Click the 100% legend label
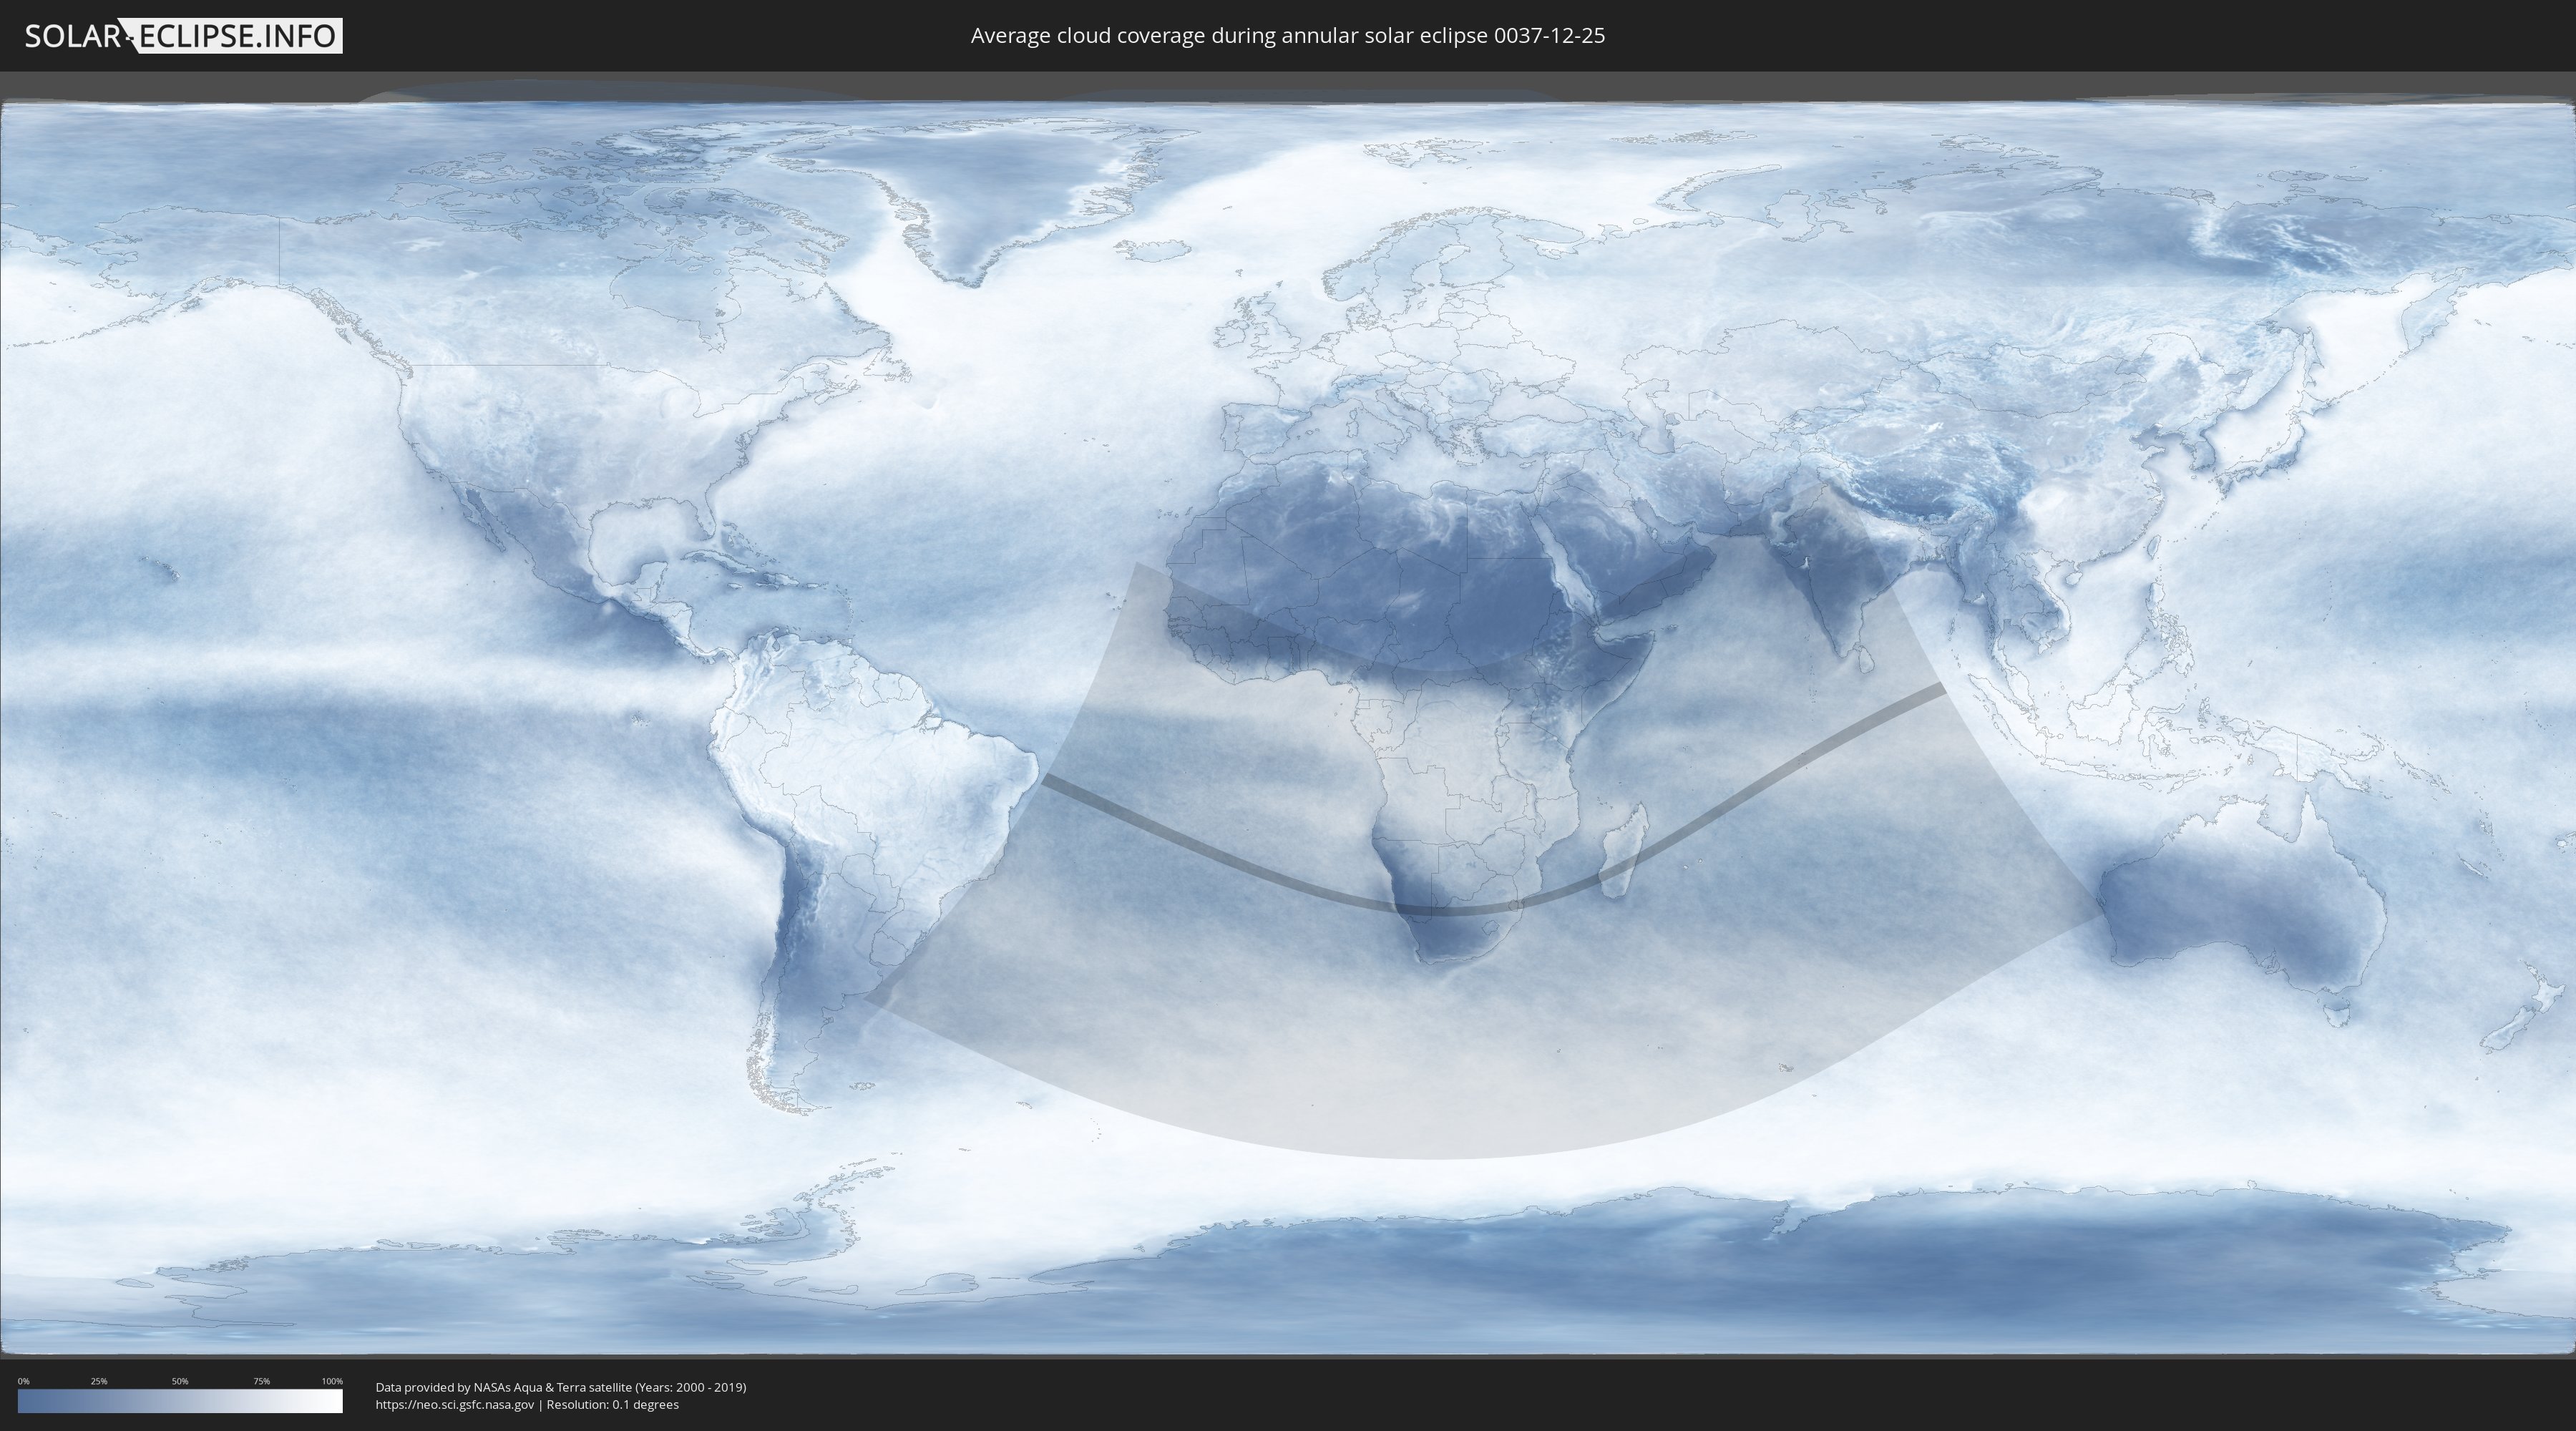Image resolution: width=2576 pixels, height=1431 pixels. 332,1381
